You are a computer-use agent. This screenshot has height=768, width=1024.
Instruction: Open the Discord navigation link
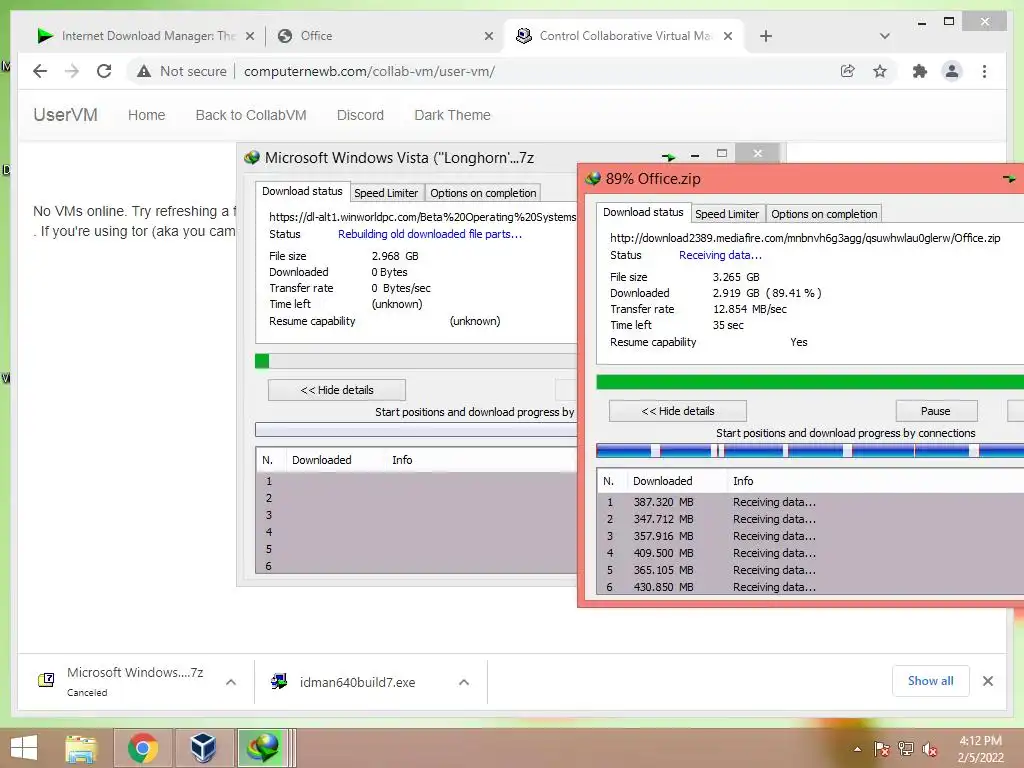click(x=360, y=115)
